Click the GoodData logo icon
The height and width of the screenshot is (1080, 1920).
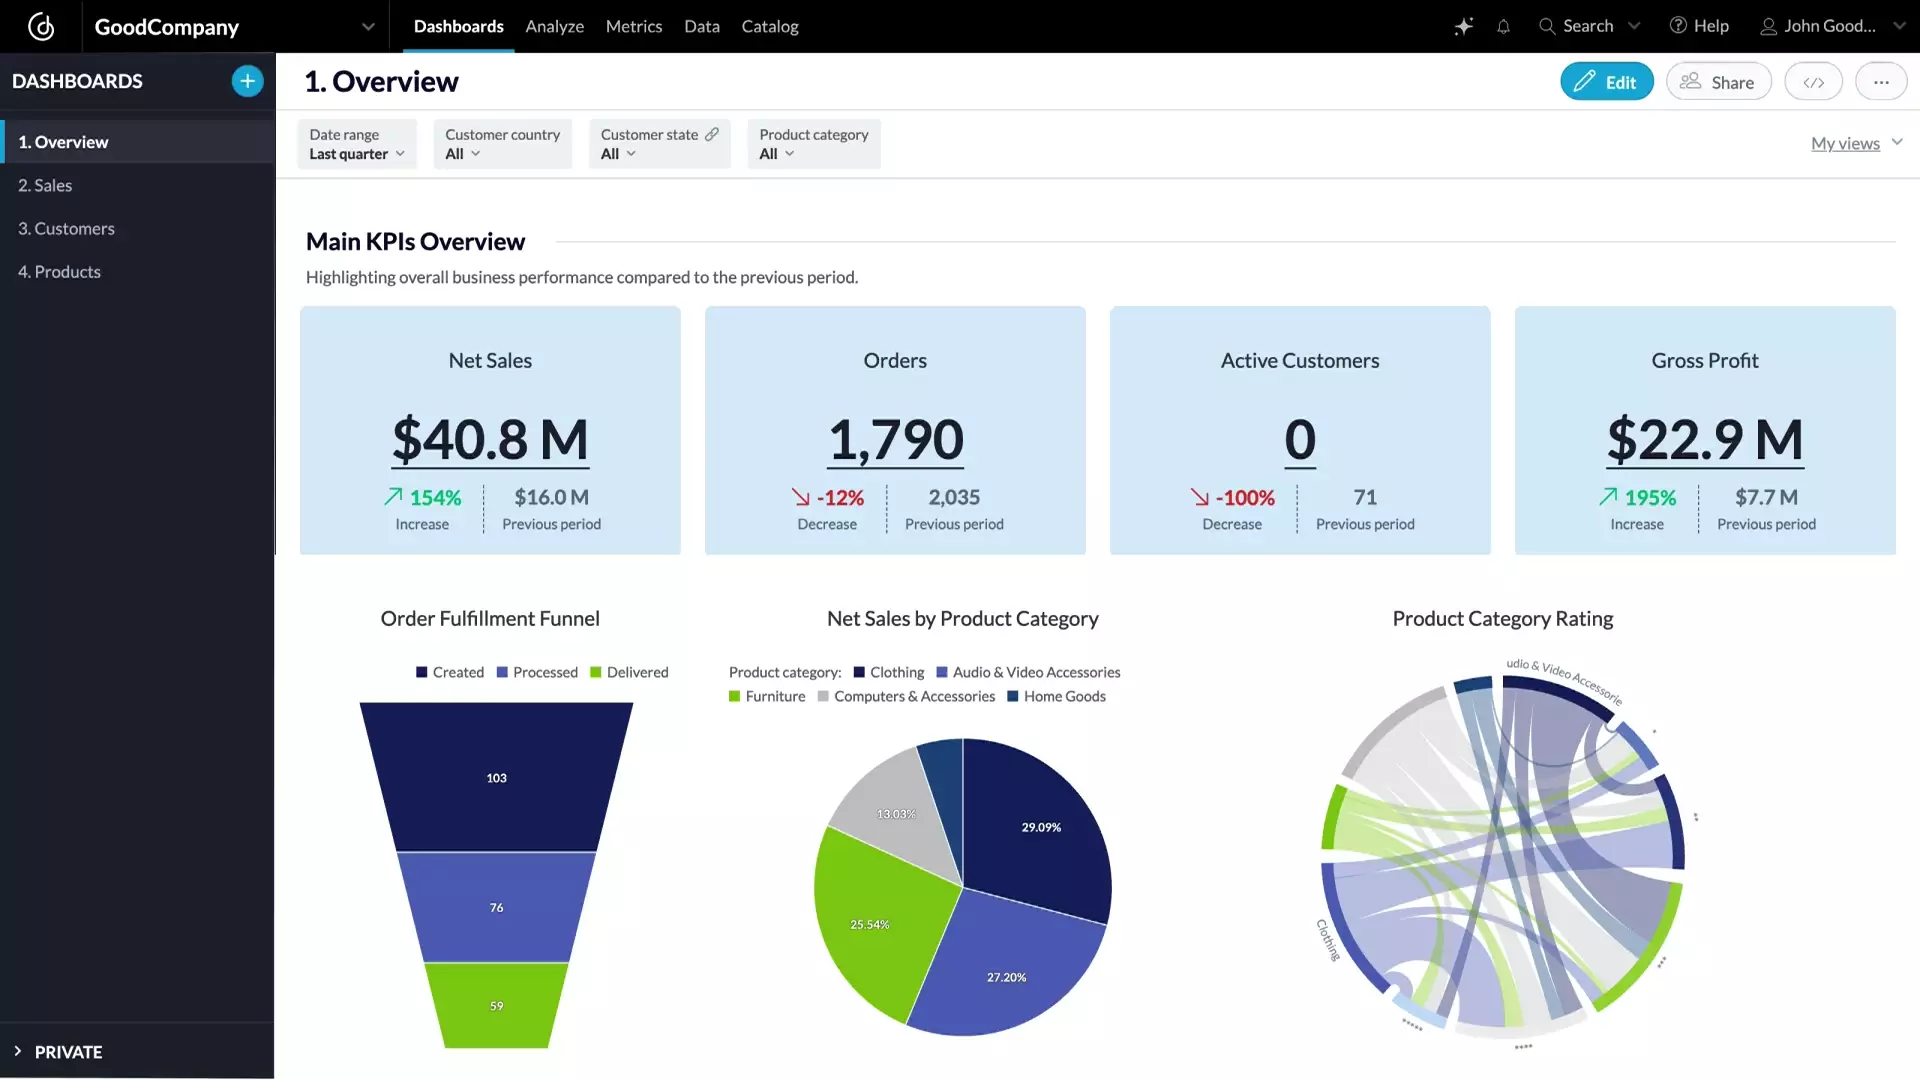tap(41, 26)
